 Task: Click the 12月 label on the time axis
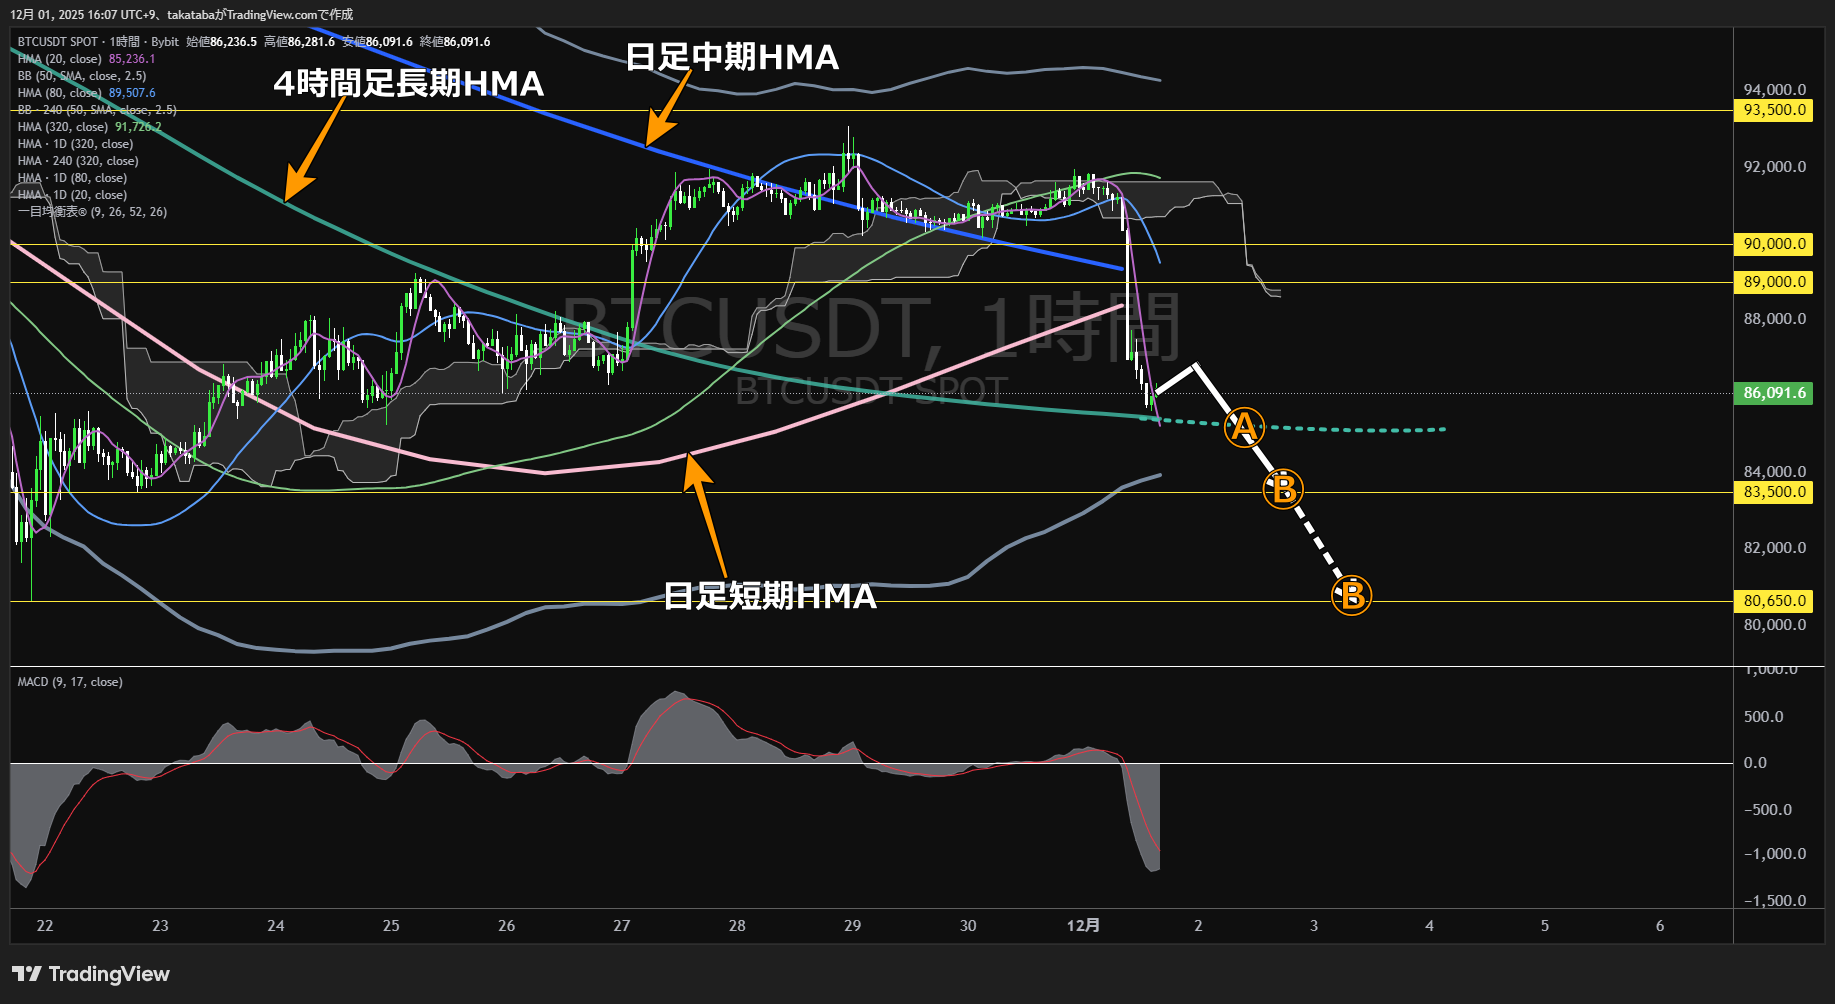click(1083, 926)
